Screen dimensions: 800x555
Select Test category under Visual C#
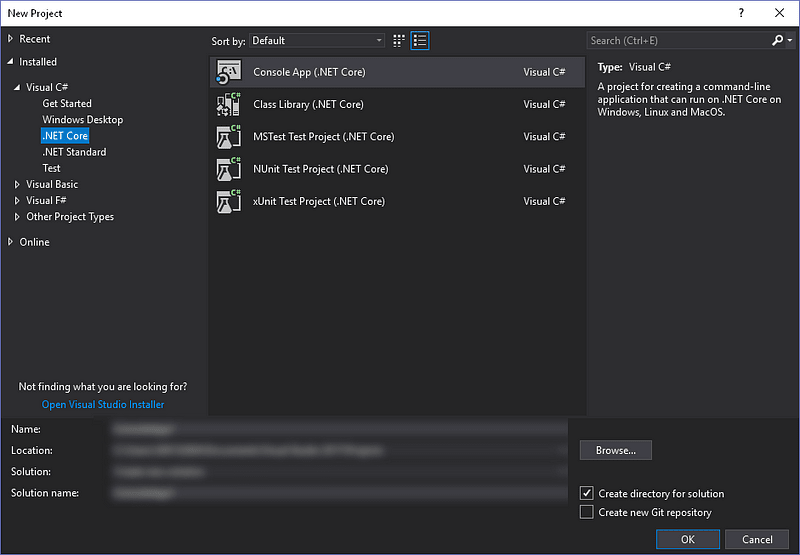pos(51,168)
